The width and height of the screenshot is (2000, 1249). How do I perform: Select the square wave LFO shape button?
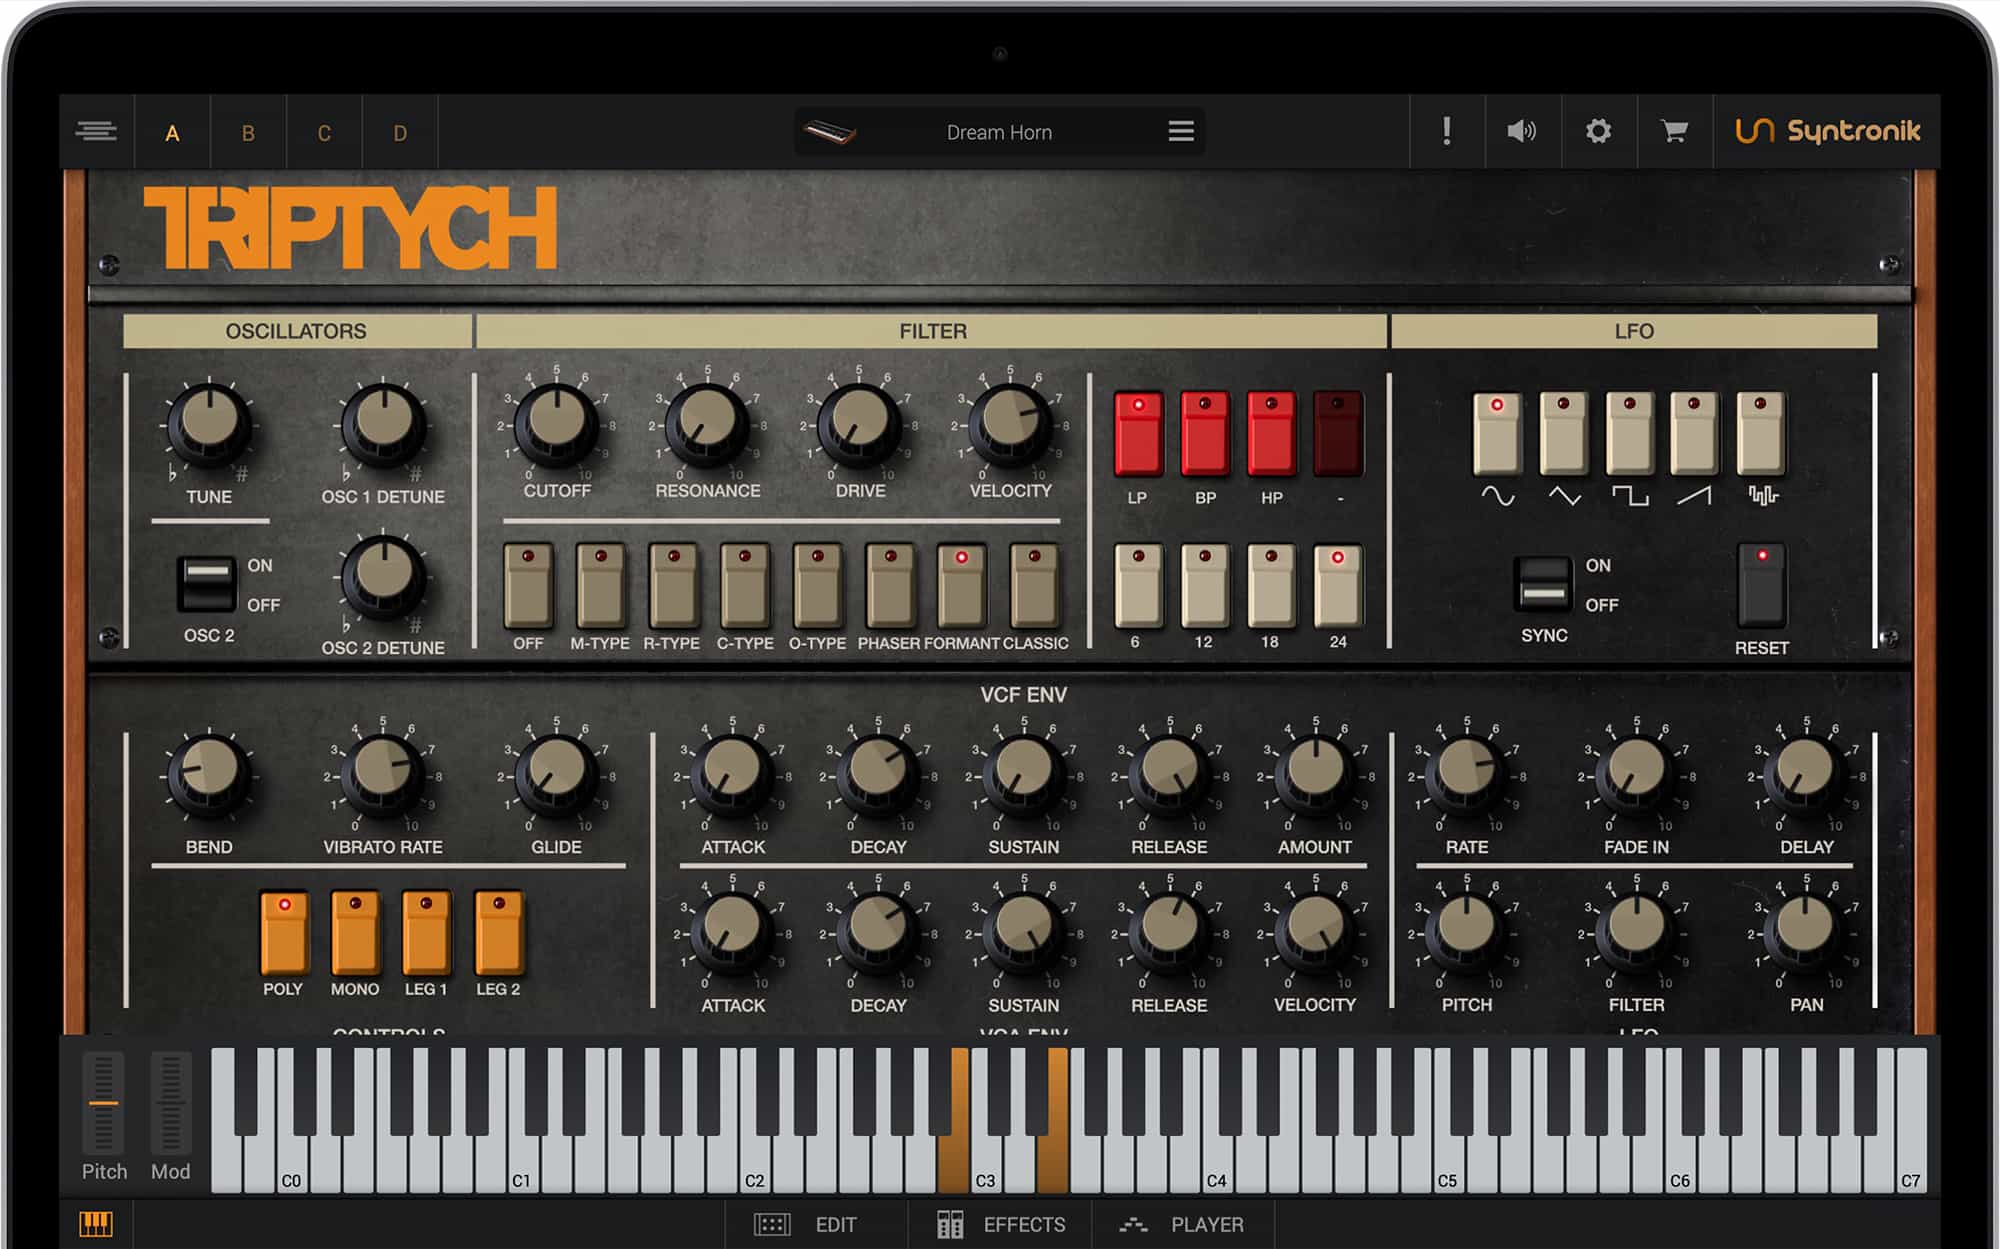tap(1629, 433)
